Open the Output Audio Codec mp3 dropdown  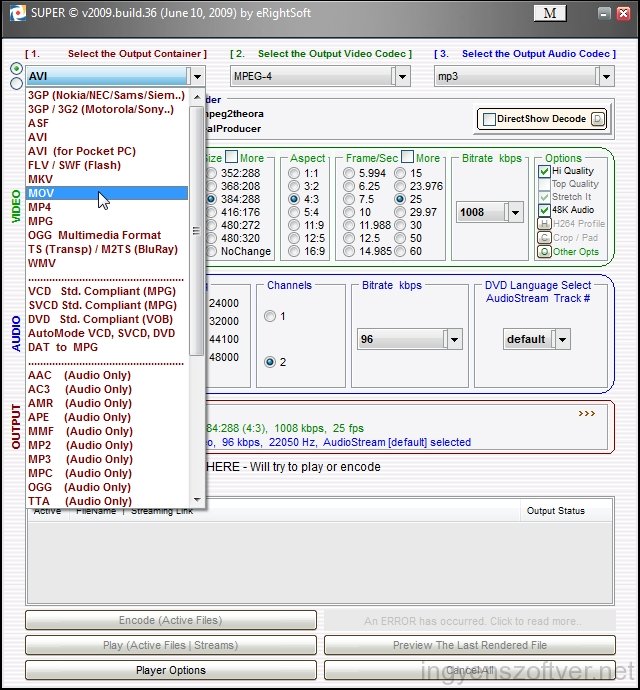click(607, 76)
